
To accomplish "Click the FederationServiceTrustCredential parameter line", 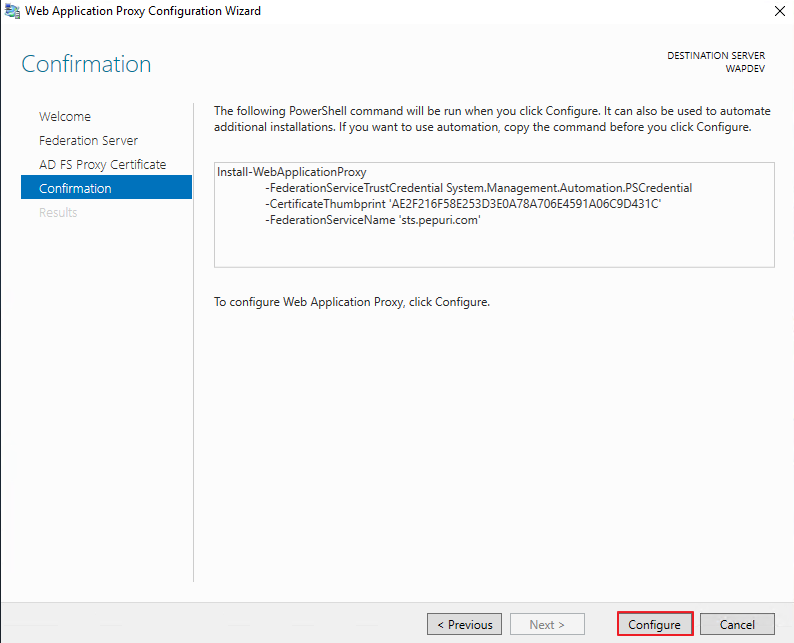I will tap(479, 188).
